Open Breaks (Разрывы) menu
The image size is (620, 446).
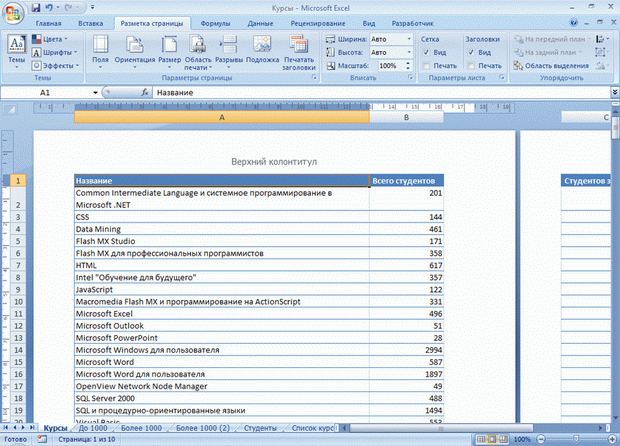[229, 52]
